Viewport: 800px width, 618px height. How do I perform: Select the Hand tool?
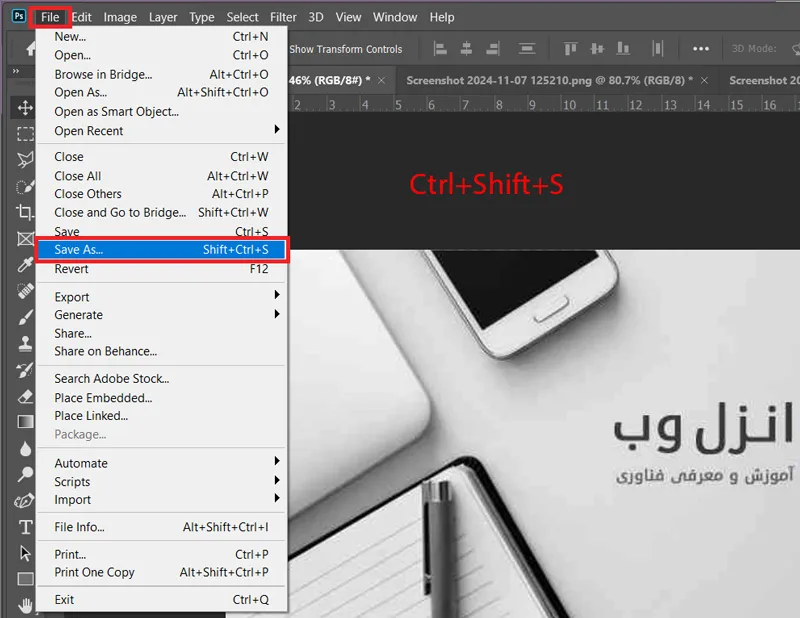tap(25, 605)
